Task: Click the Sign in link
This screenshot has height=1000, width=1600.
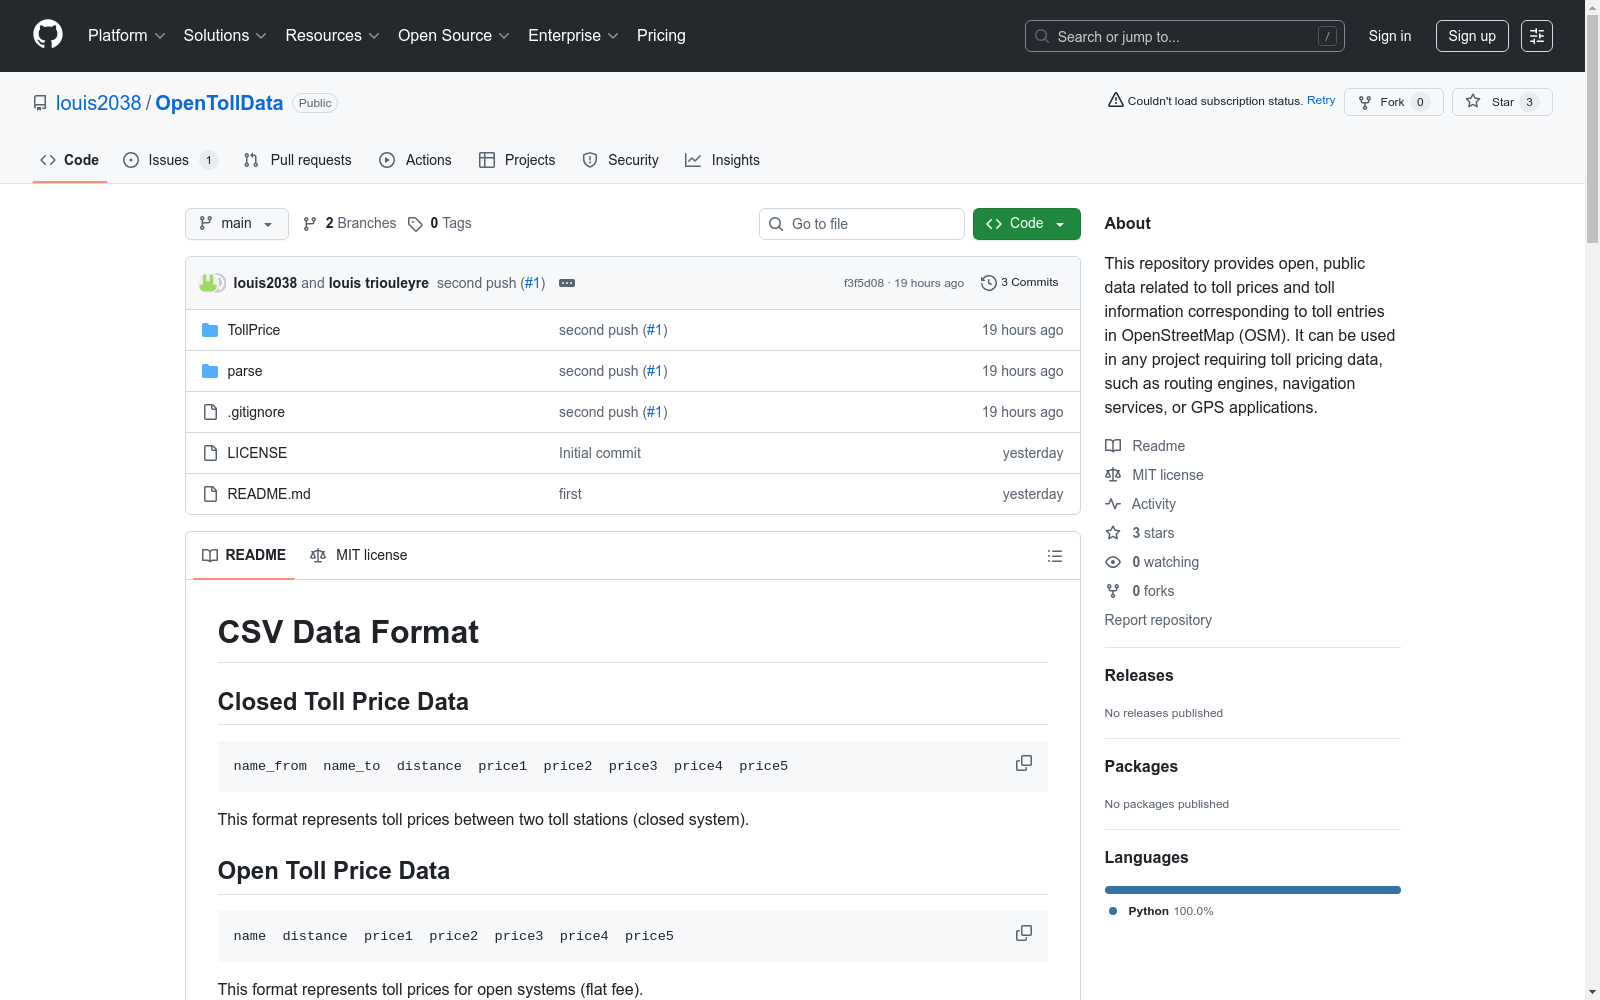Action: tap(1390, 36)
